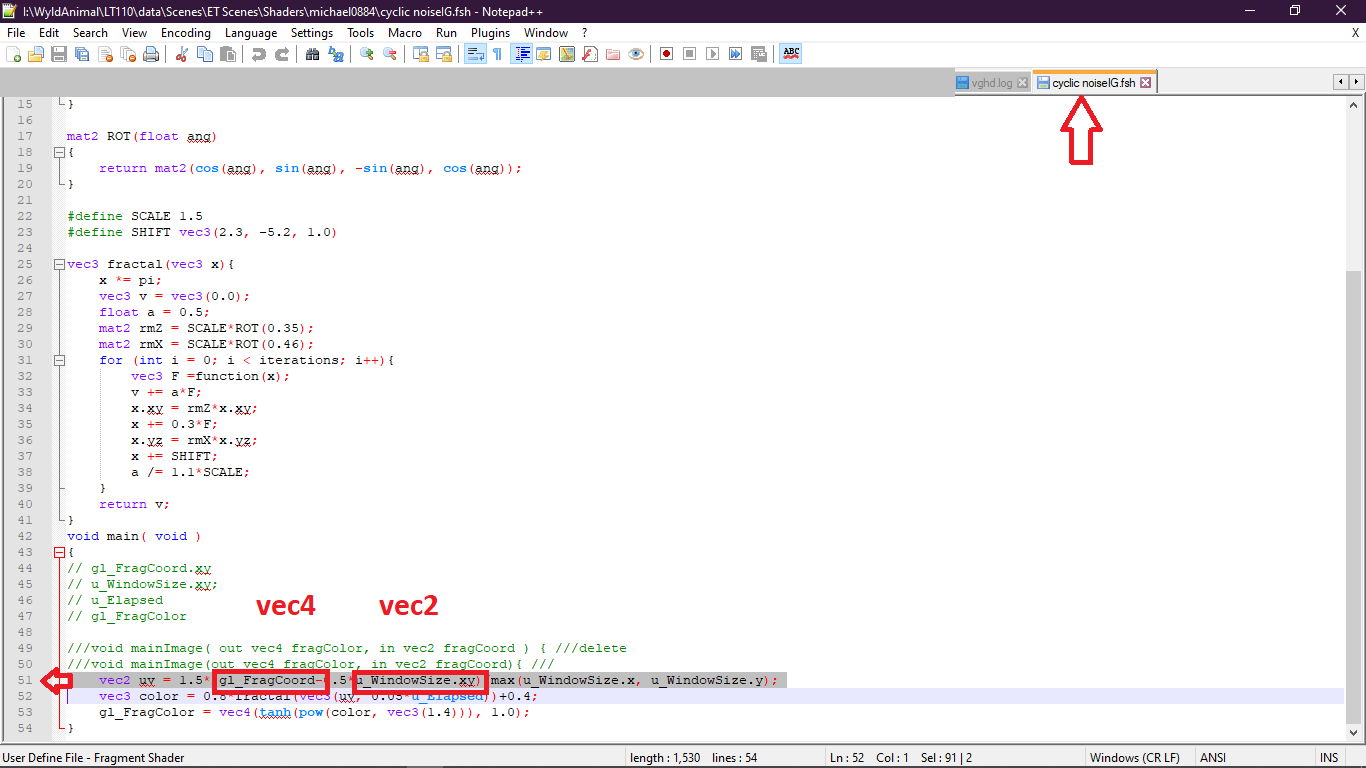This screenshot has height=768, width=1366.
Task: Click the Save file toolbar icon
Action: tap(59, 54)
